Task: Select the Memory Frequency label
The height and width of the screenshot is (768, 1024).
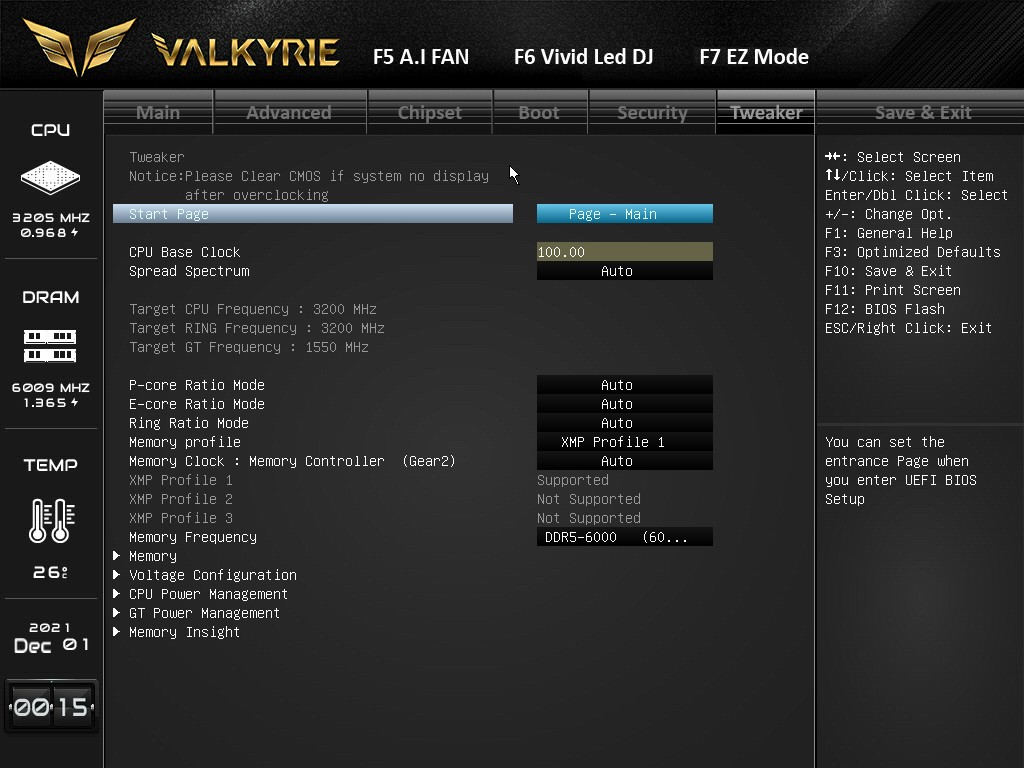Action: 193,537
